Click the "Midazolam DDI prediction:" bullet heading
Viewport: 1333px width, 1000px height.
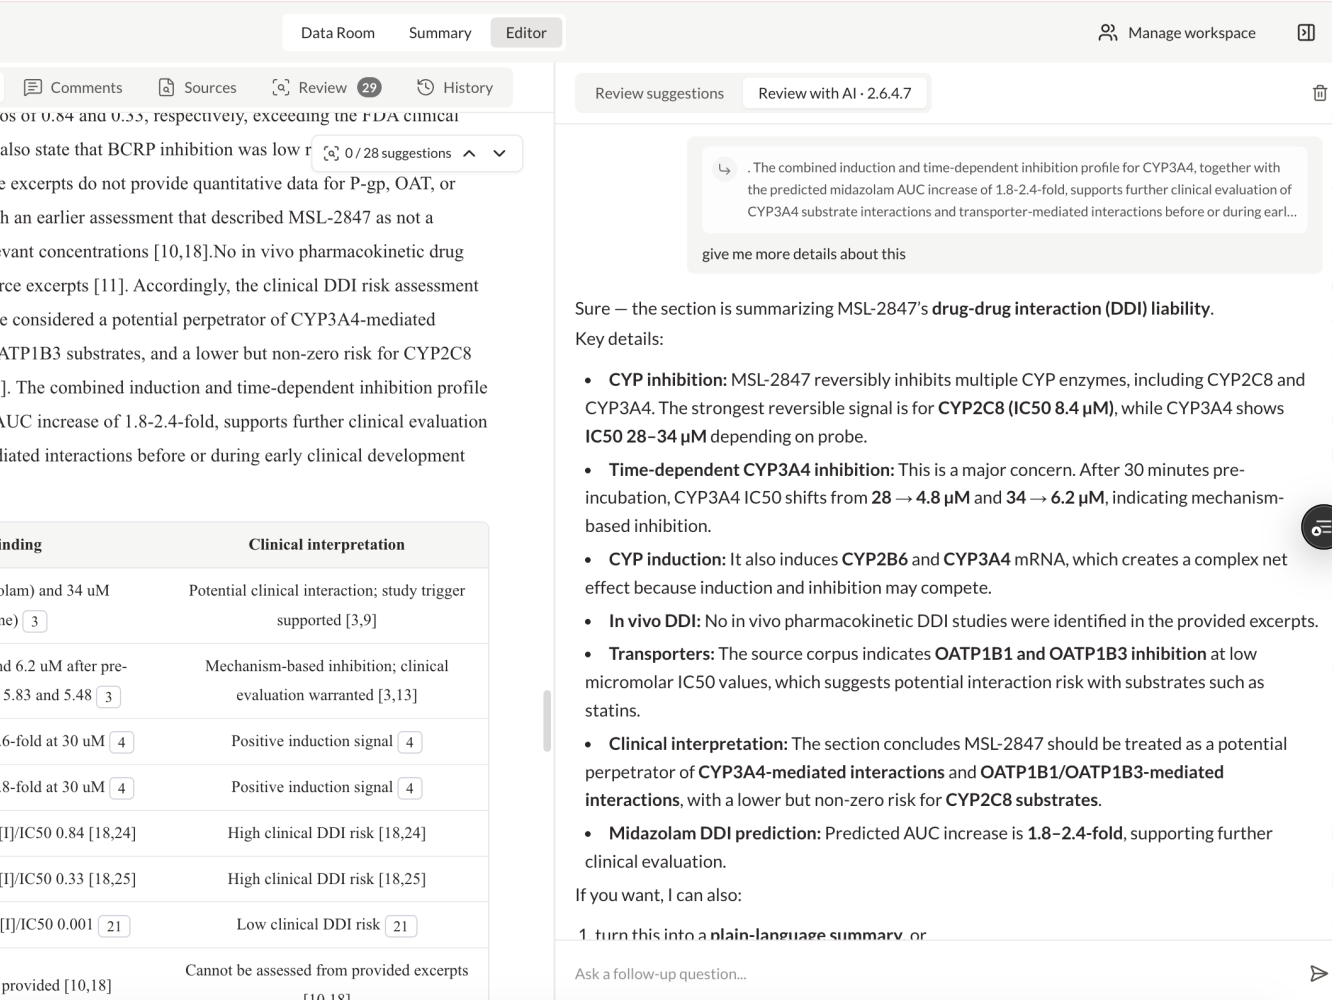coord(715,834)
